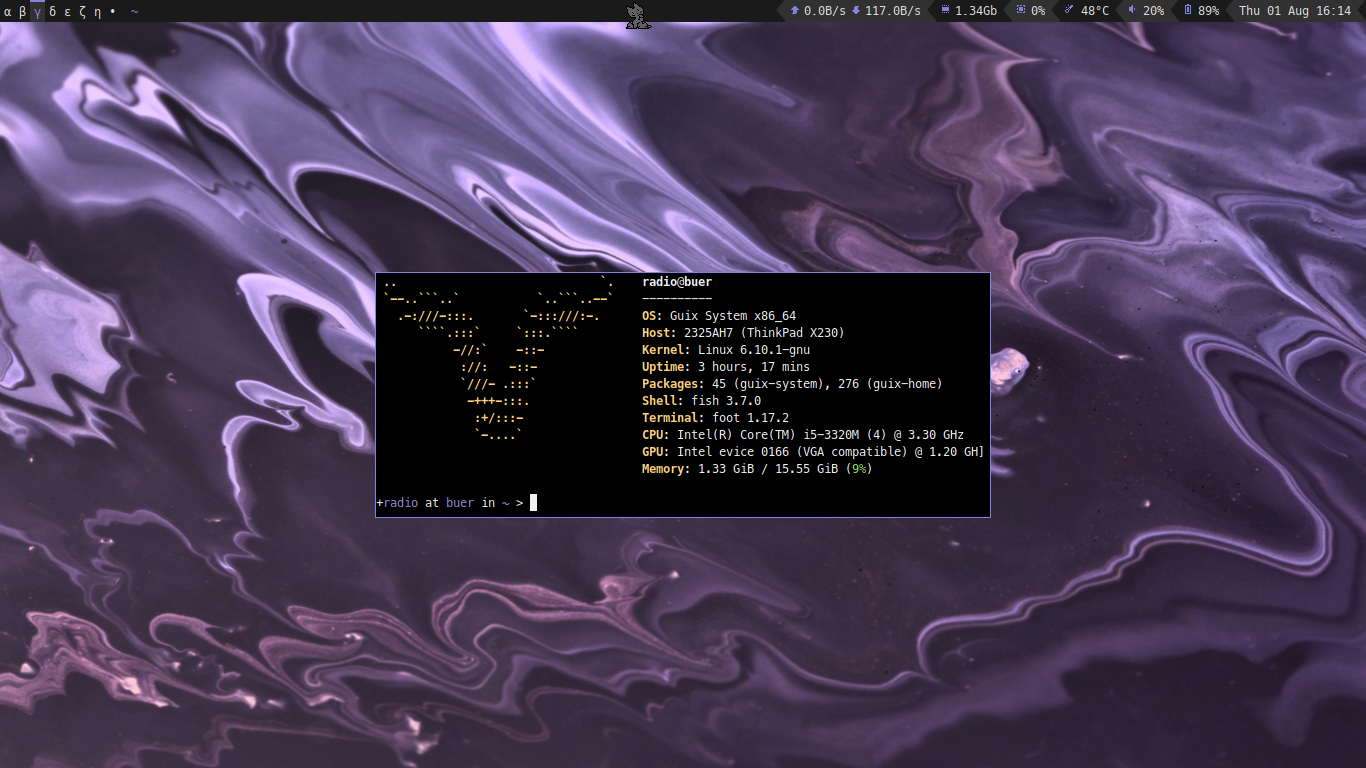The width and height of the screenshot is (1366, 768).
Task: Click the Guix ASCII logo in the terminal
Action: pos(498,358)
